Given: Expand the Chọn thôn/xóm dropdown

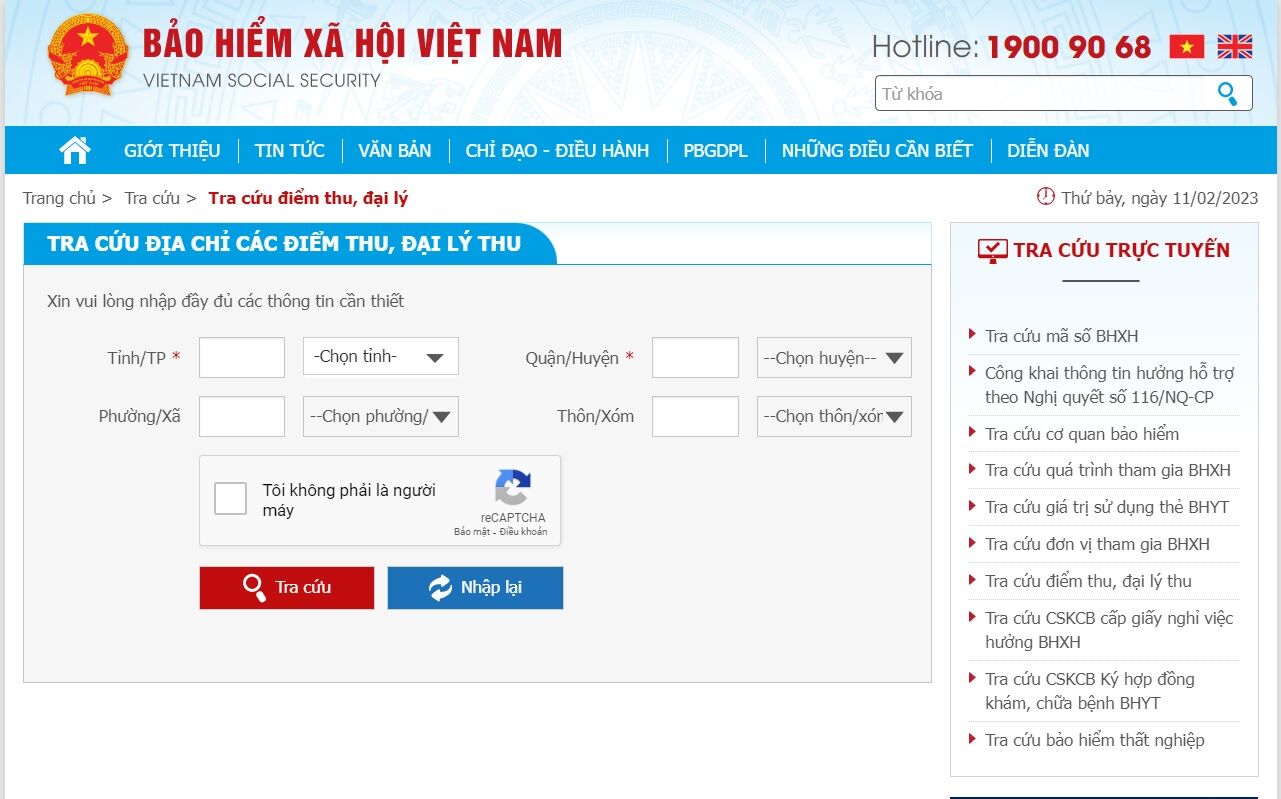Looking at the screenshot, I should click(834, 417).
